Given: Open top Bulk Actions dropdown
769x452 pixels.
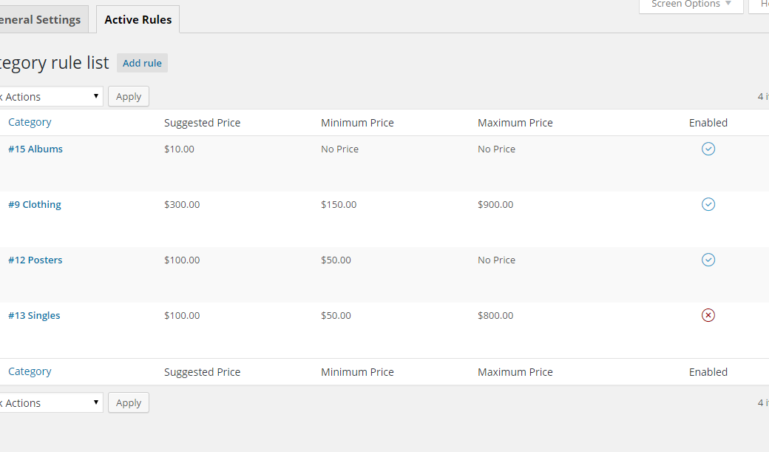Looking at the screenshot, I should [50, 97].
